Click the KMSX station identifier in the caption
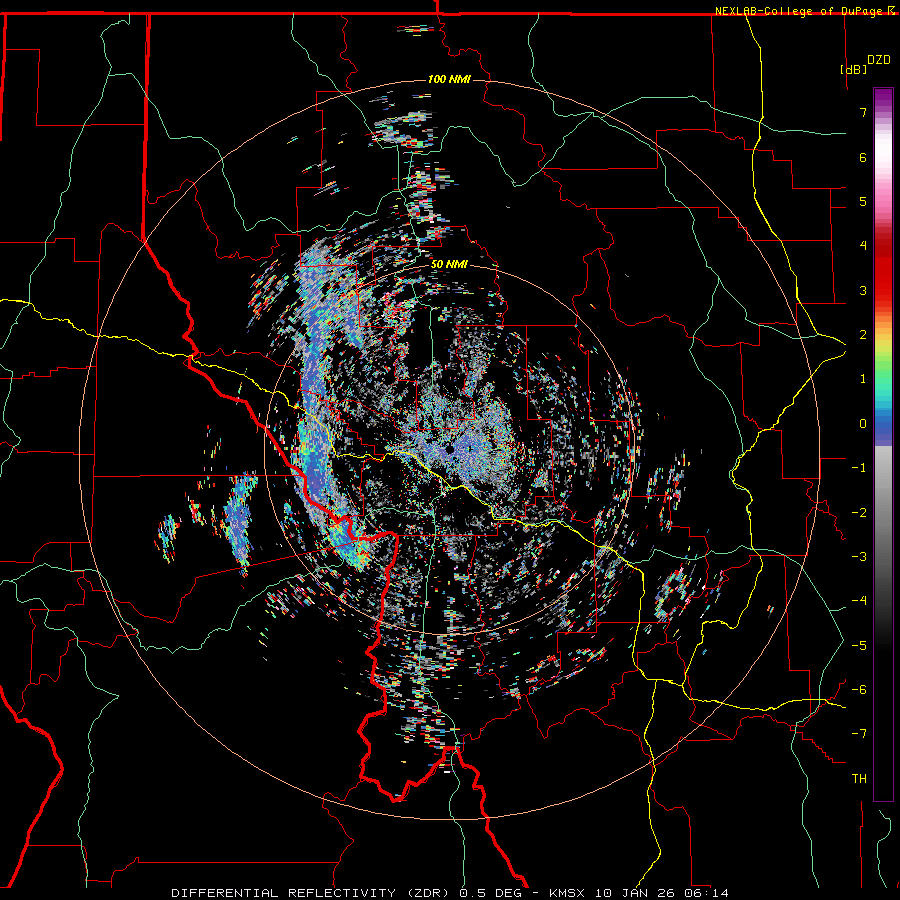The width and height of the screenshot is (900, 900). pos(569,893)
